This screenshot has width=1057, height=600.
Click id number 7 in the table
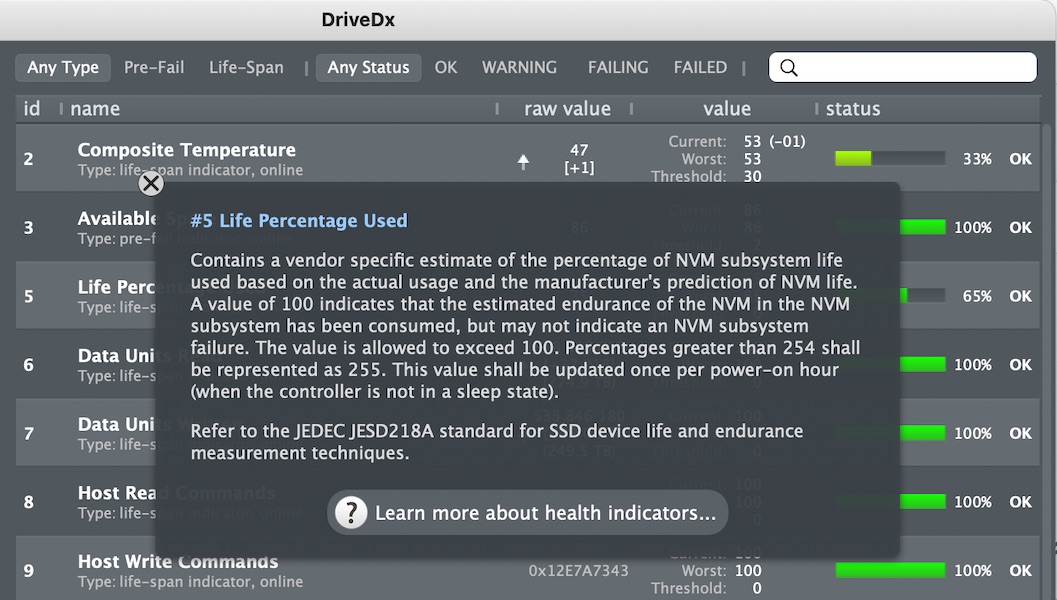point(28,433)
